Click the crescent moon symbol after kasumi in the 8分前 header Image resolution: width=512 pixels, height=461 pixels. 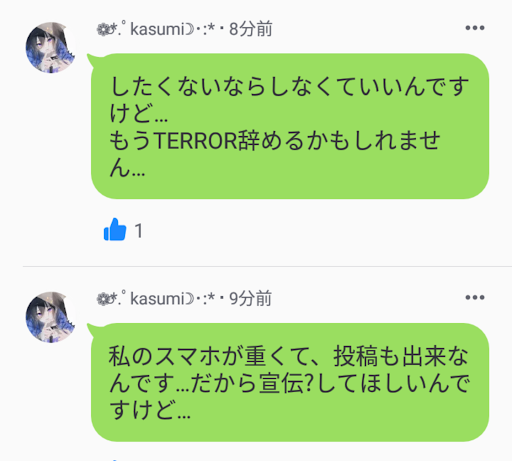tap(189, 30)
